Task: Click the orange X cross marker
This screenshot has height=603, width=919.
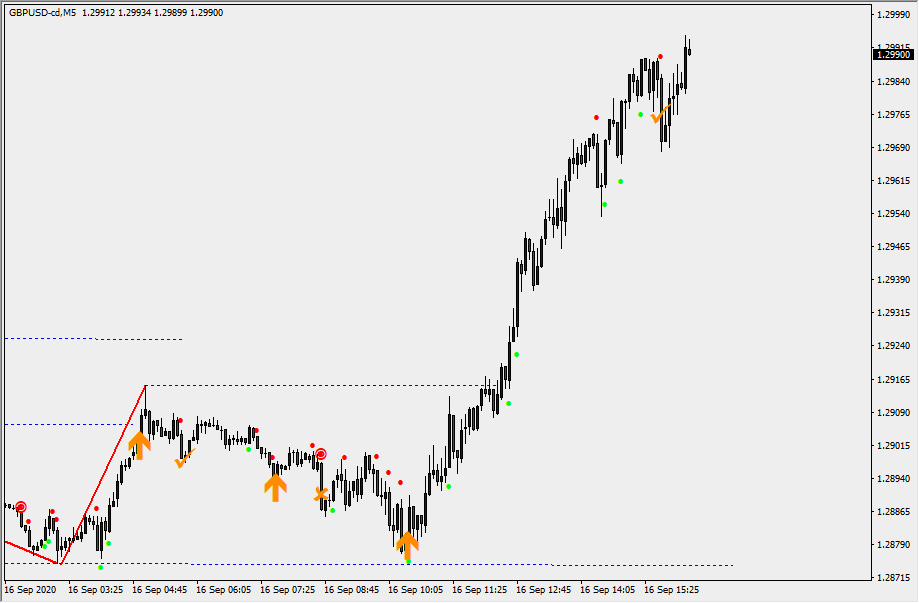Action: (x=321, y=494)
